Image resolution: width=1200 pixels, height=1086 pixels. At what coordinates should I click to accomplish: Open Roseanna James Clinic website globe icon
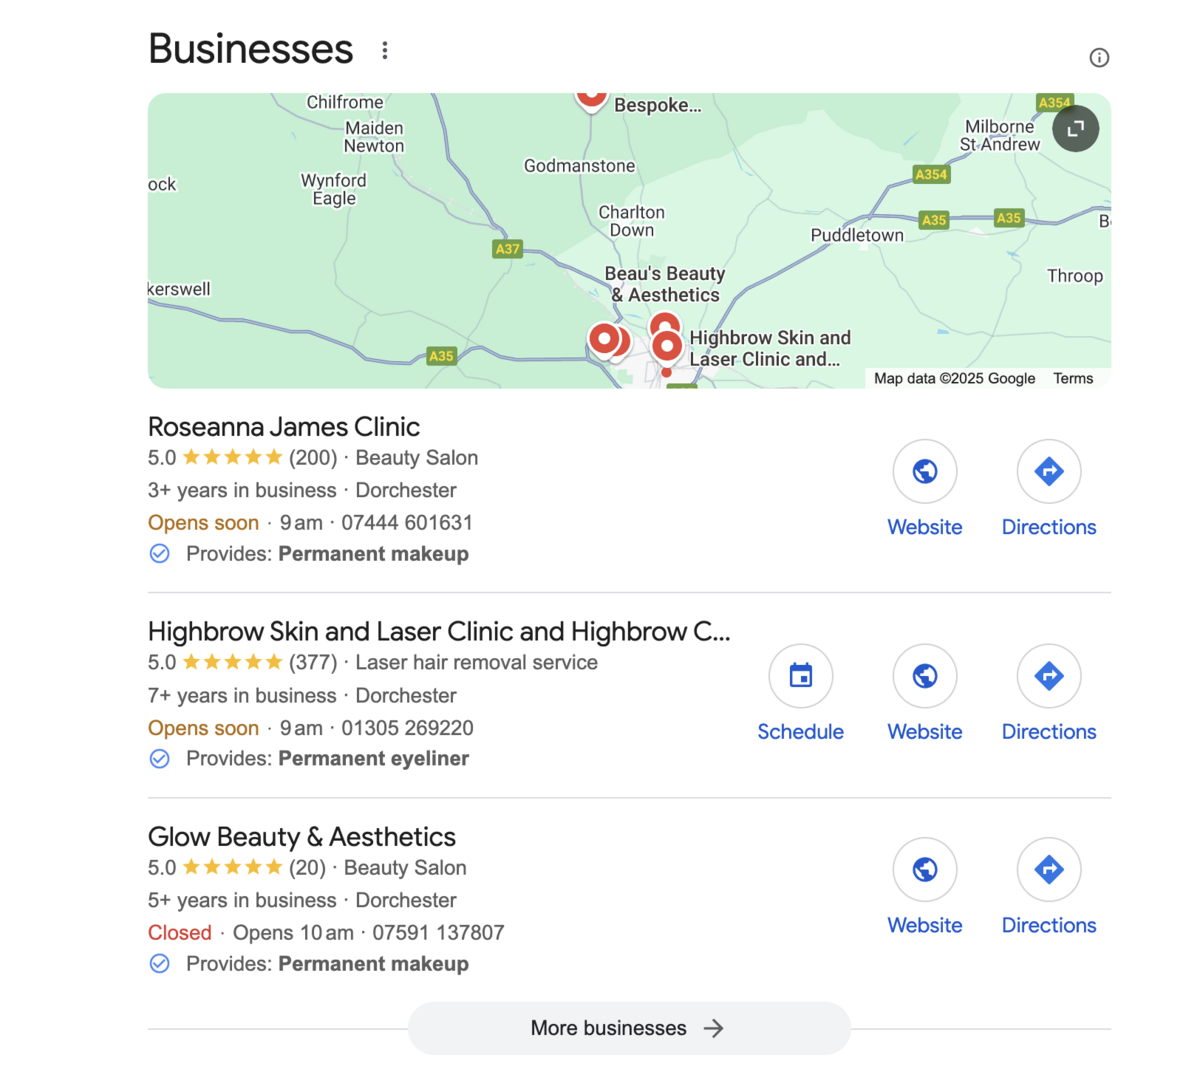(x=925, y=471)
